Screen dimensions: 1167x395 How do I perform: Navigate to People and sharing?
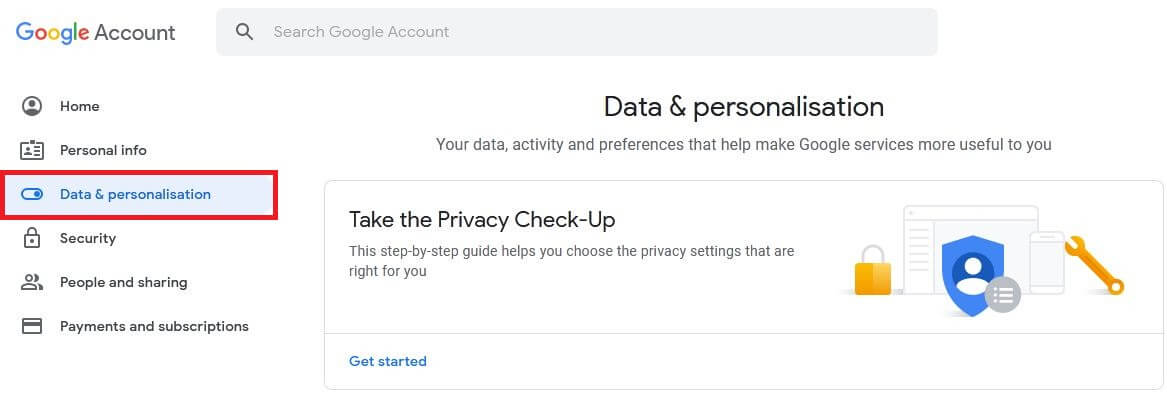point(124,282)
